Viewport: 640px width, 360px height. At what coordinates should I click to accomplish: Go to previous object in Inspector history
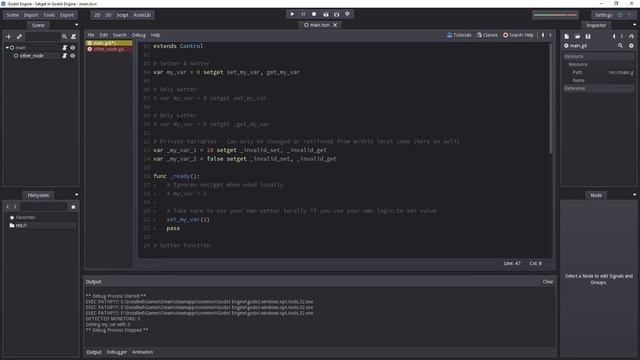[x=614, y=36]
